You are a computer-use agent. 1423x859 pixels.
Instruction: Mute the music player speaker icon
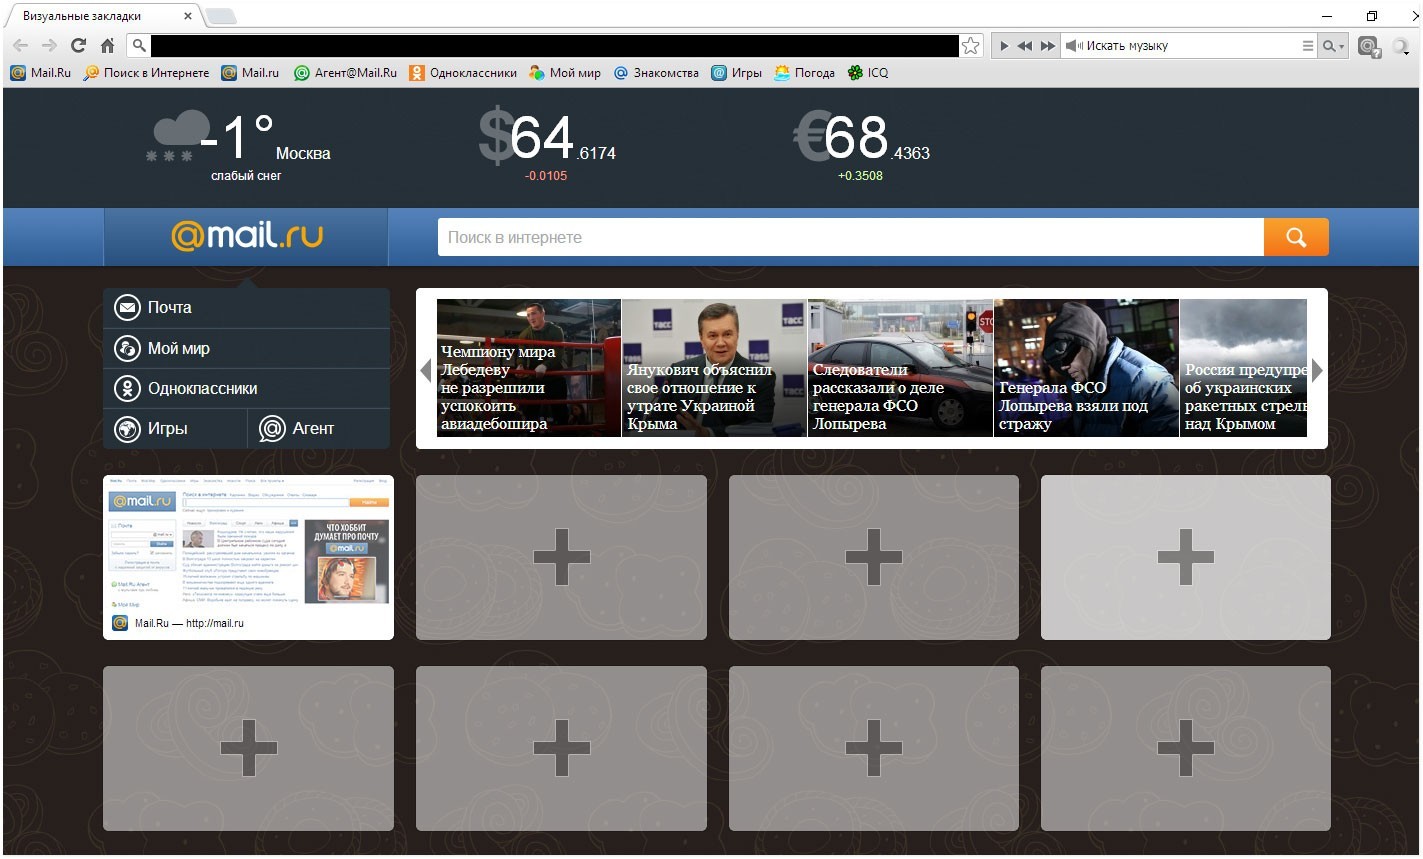tap(1074, 46)
